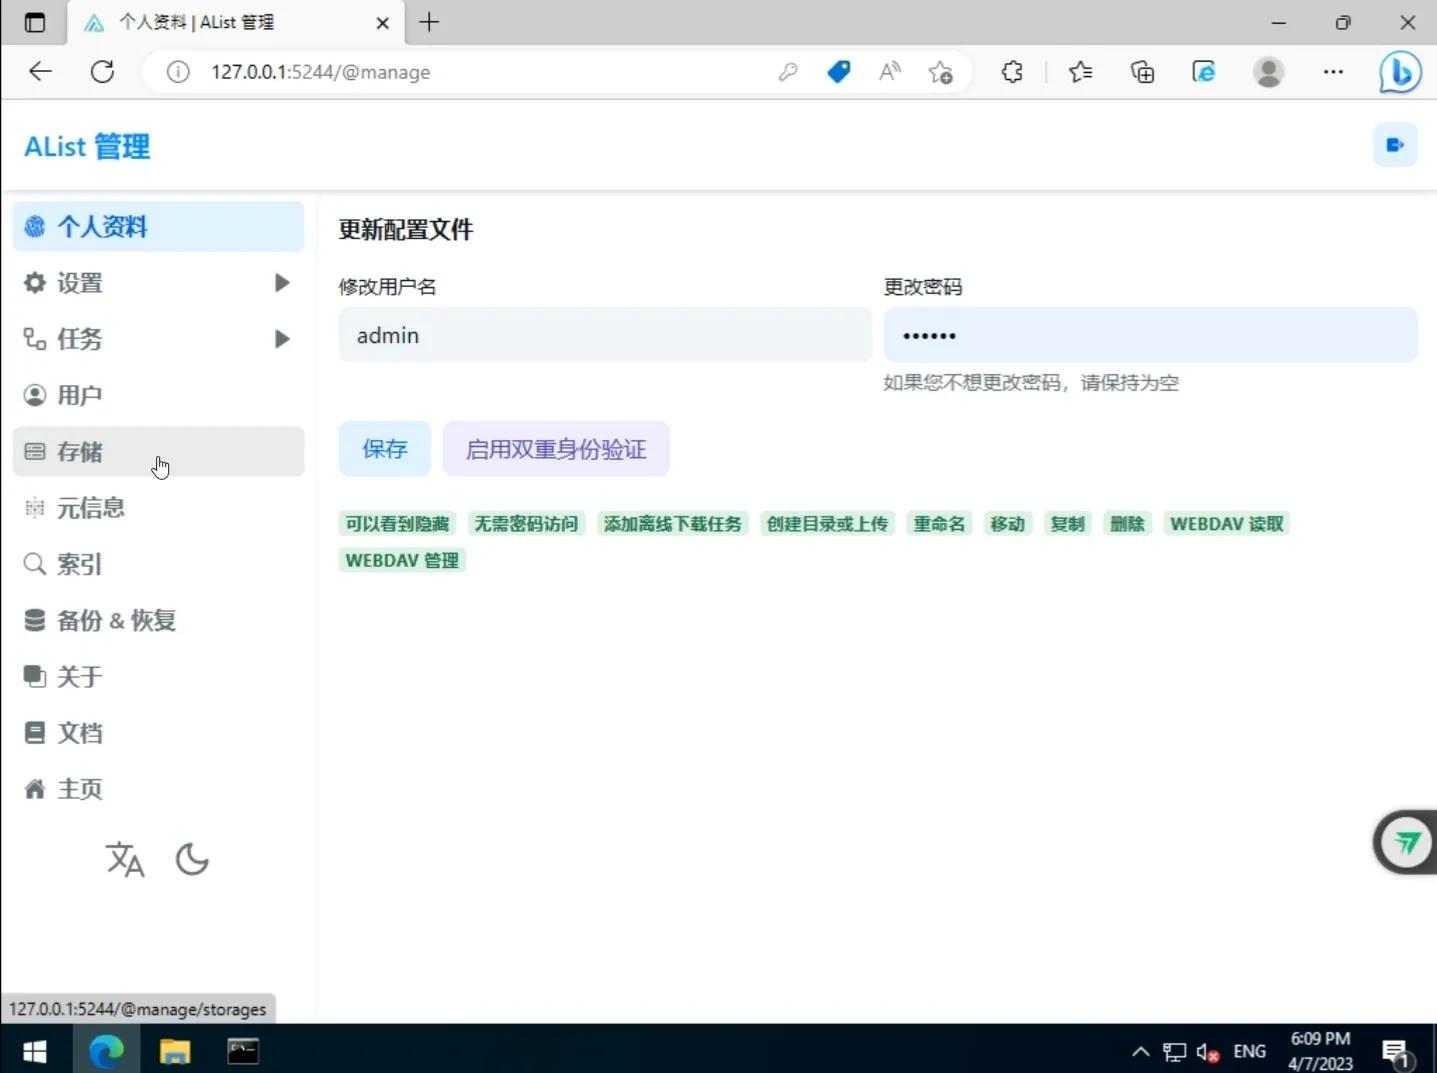Open the 文档 documentation entry
Viewport: 1437px width, 1073px height.
80,732
